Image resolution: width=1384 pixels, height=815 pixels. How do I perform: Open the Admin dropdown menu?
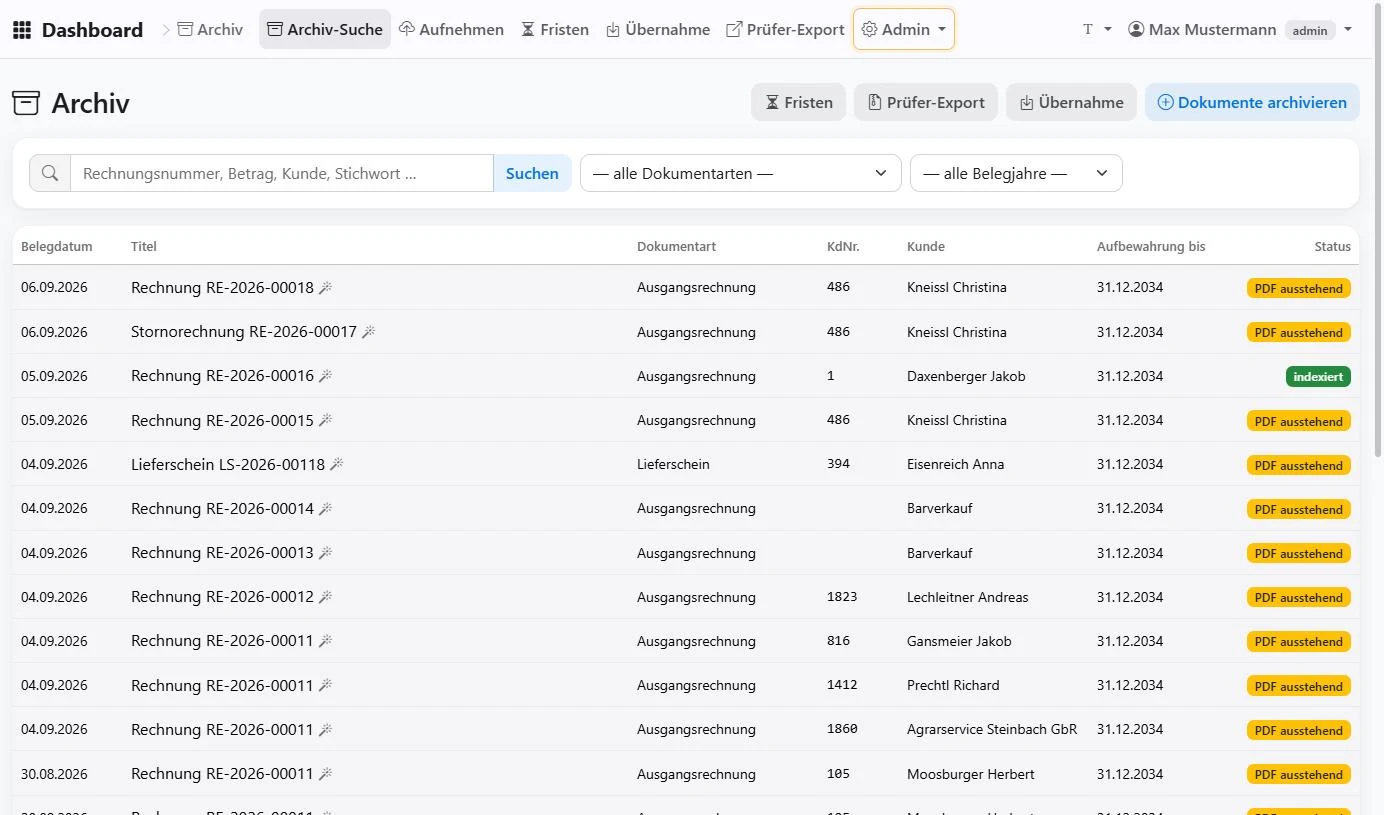click(x=904, y=30)
